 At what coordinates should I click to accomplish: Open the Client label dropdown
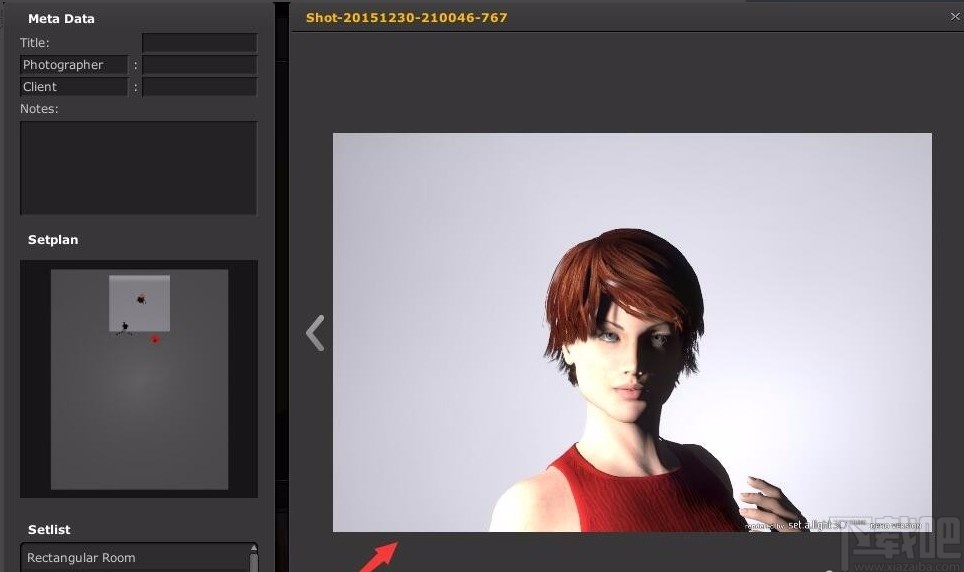click(74, 87)
